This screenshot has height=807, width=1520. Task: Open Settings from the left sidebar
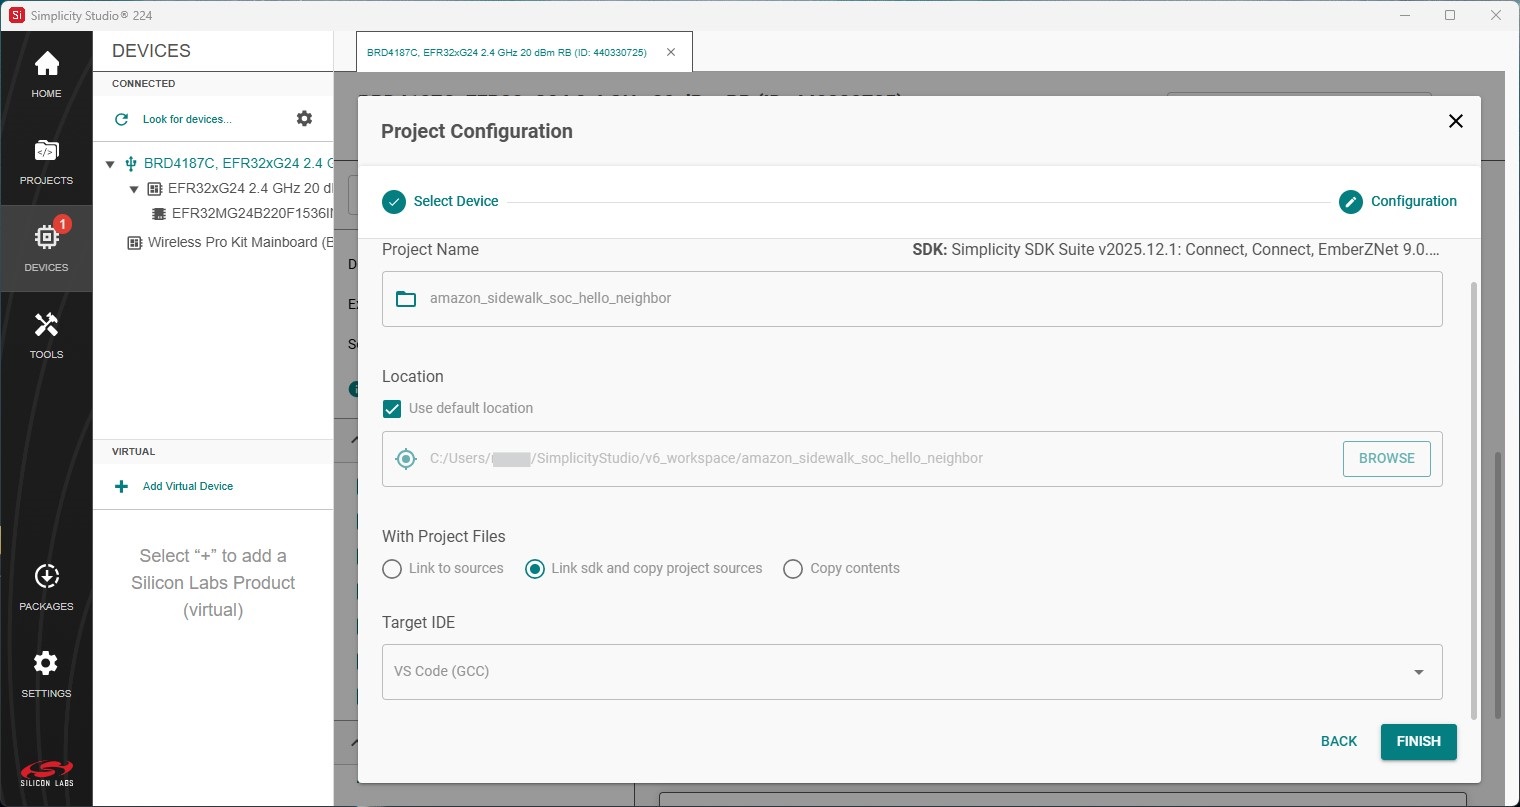(46, 674)
